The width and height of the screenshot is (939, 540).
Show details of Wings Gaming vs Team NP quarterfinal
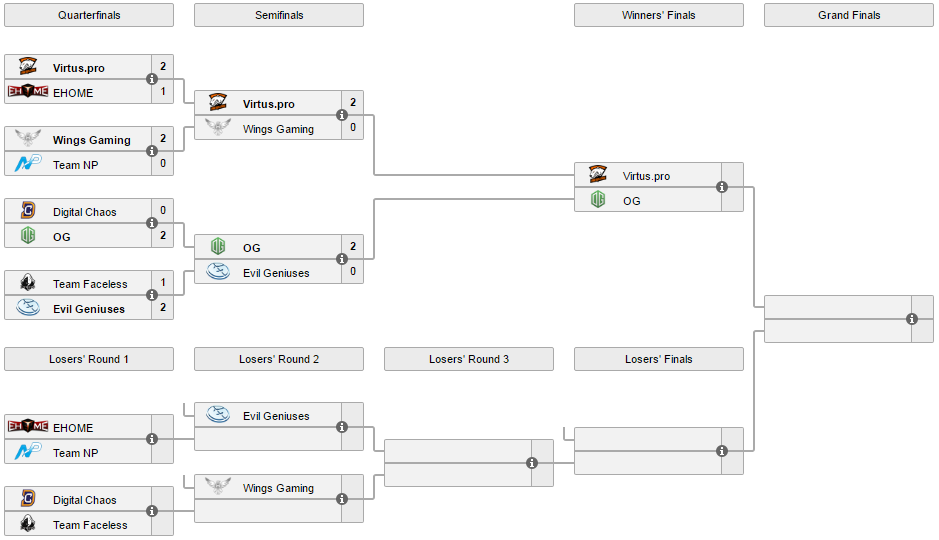click(152, 151)
